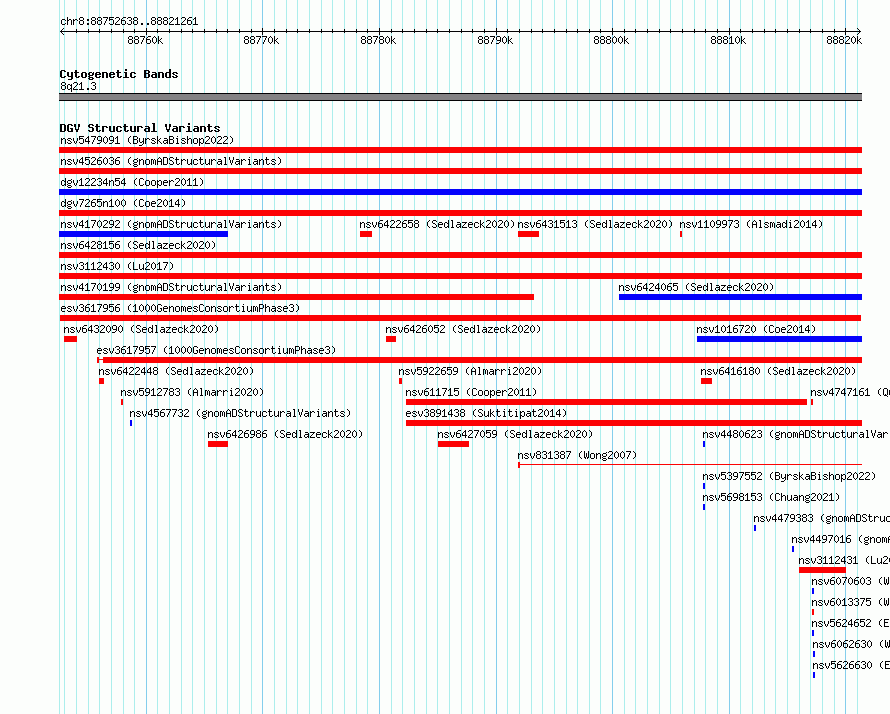The height and width of the screenshot is (714, 890).
Task: Click nsv4567732 gnomAD variant label
Action: pos(240,413)
